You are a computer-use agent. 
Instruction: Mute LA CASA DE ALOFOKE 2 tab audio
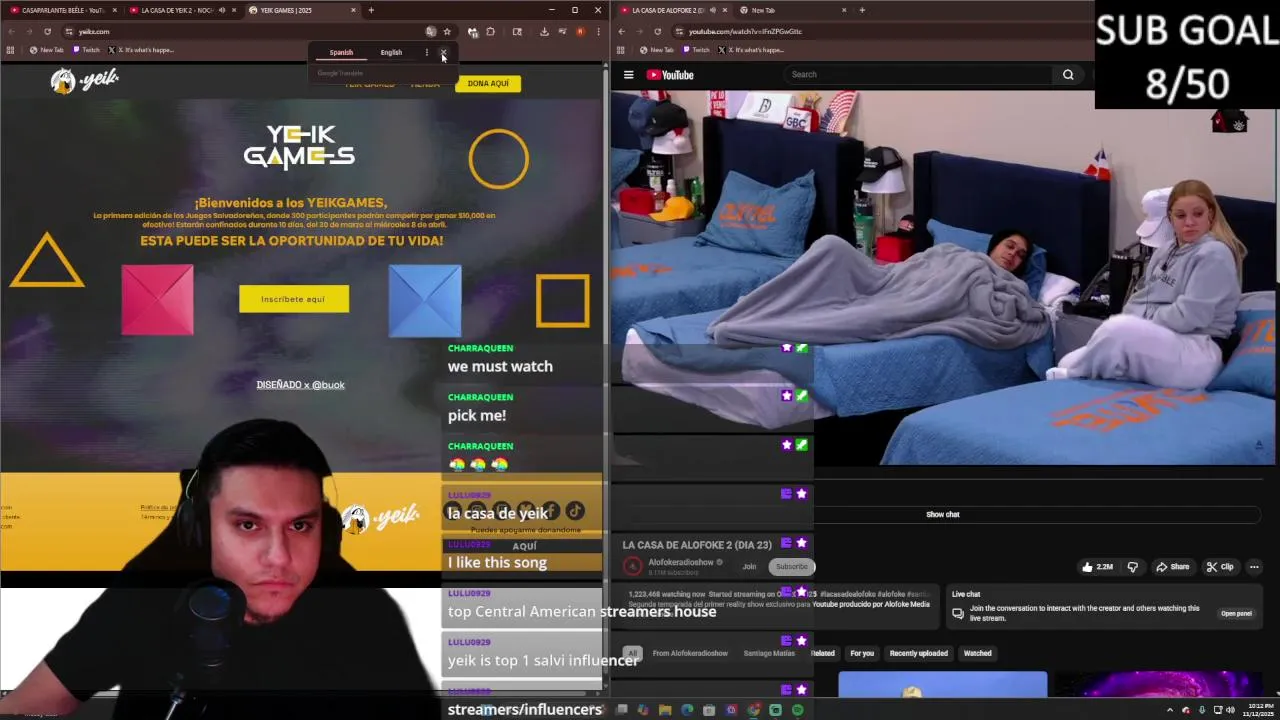712,10
